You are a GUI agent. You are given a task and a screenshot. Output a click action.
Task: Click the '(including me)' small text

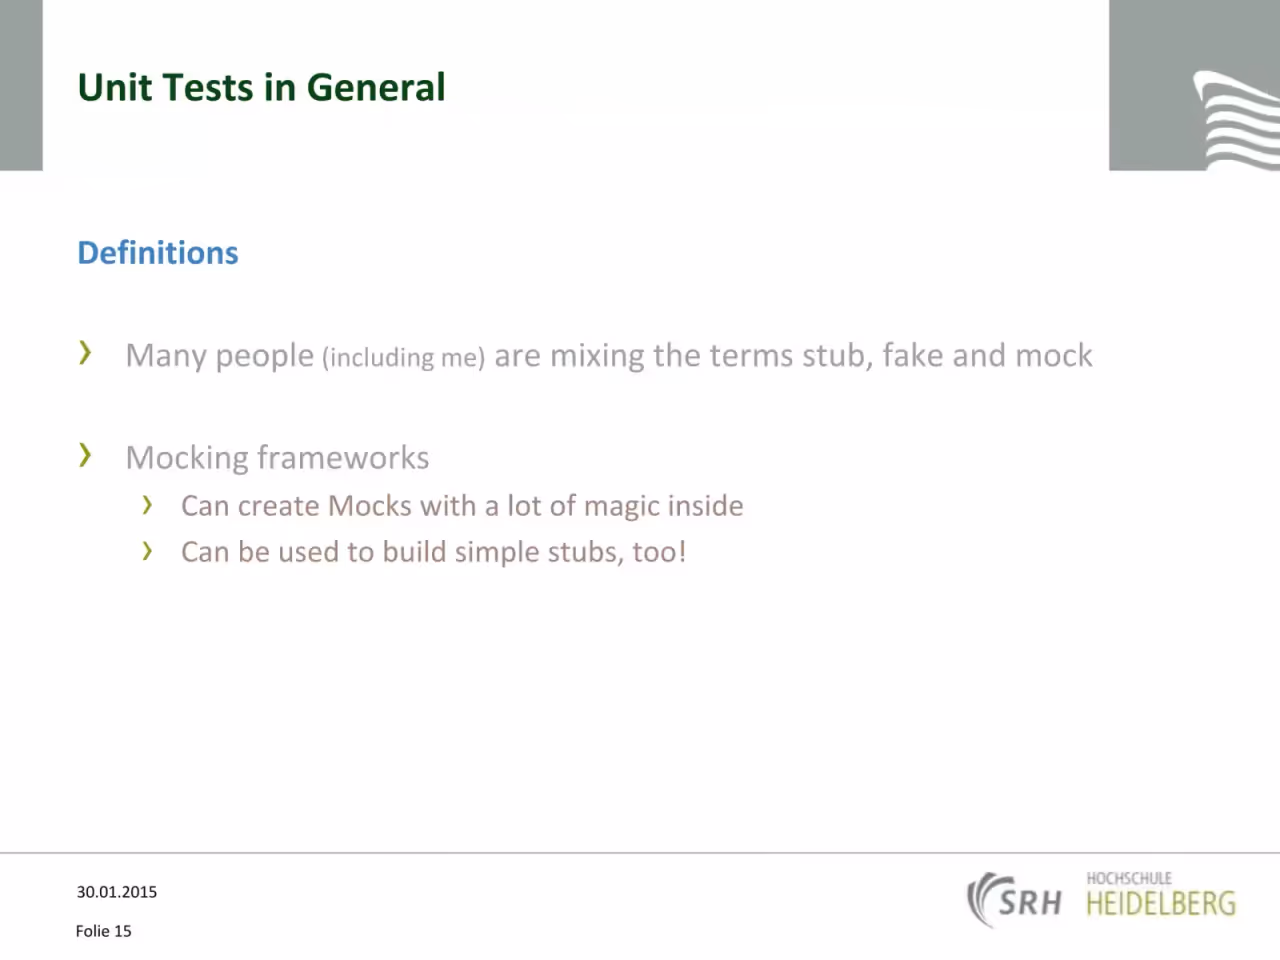pyautogui.click(x=403, y=357)
